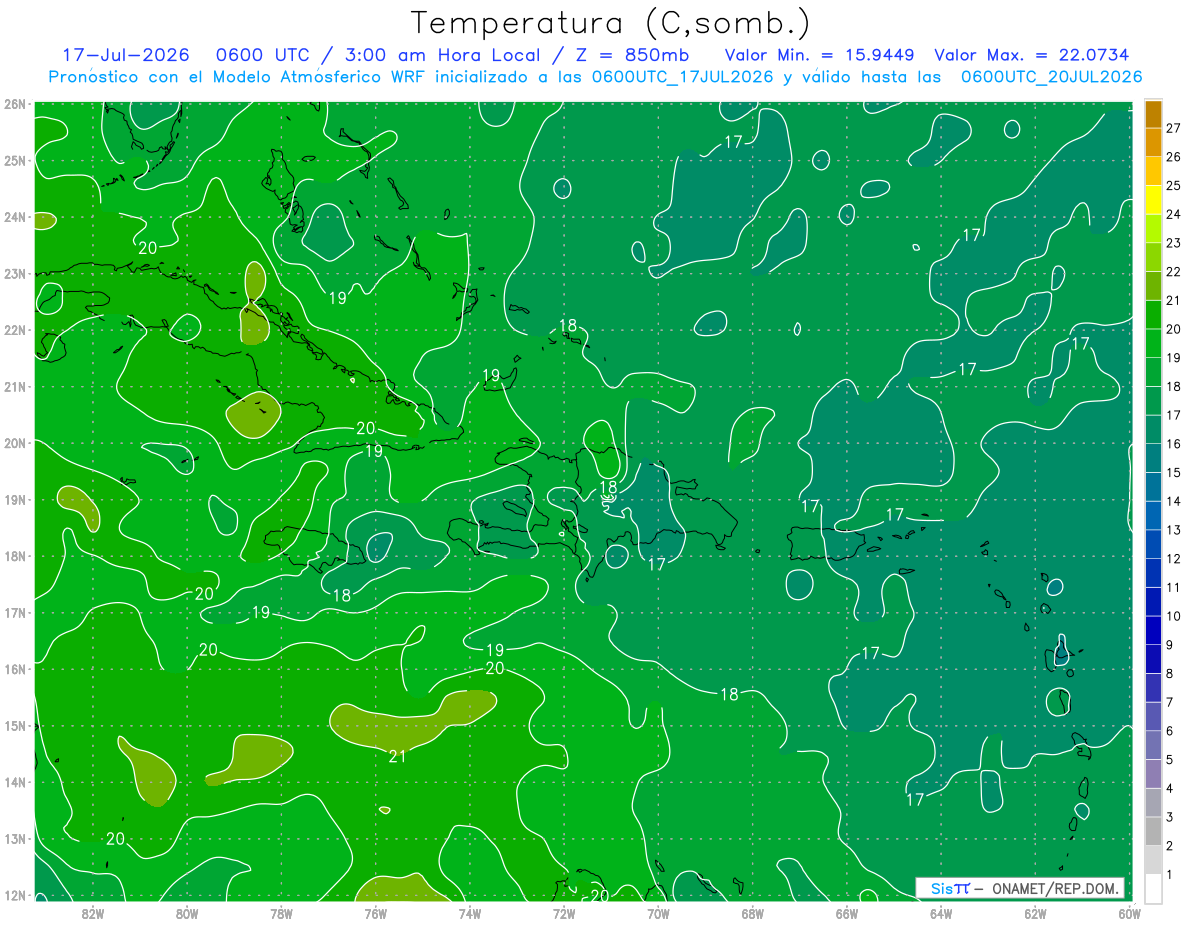The width and height of the screenshot is (1200, 927).
Task: Click the '25' label on the color scale
Action: [1173, 185]
